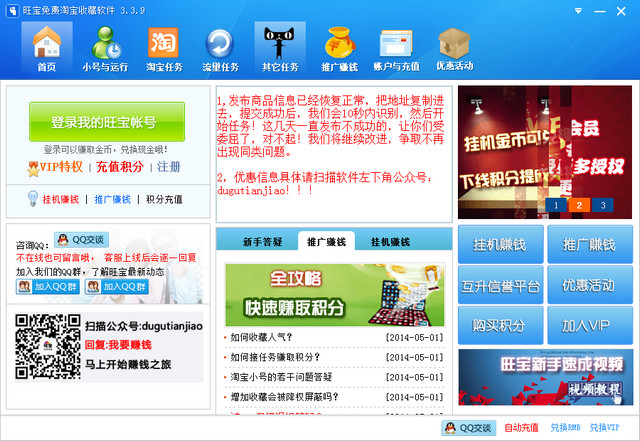Click the QR code image
The image size is (640, 441).
48,347
